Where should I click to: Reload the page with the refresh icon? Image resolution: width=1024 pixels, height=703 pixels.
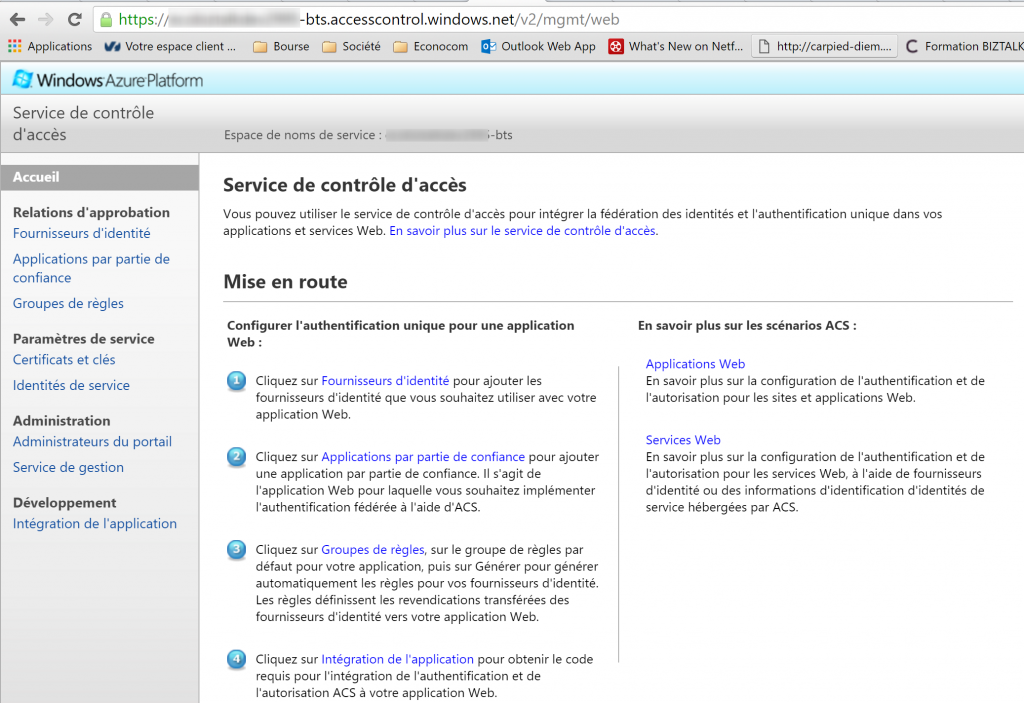[x=74, y=19]
